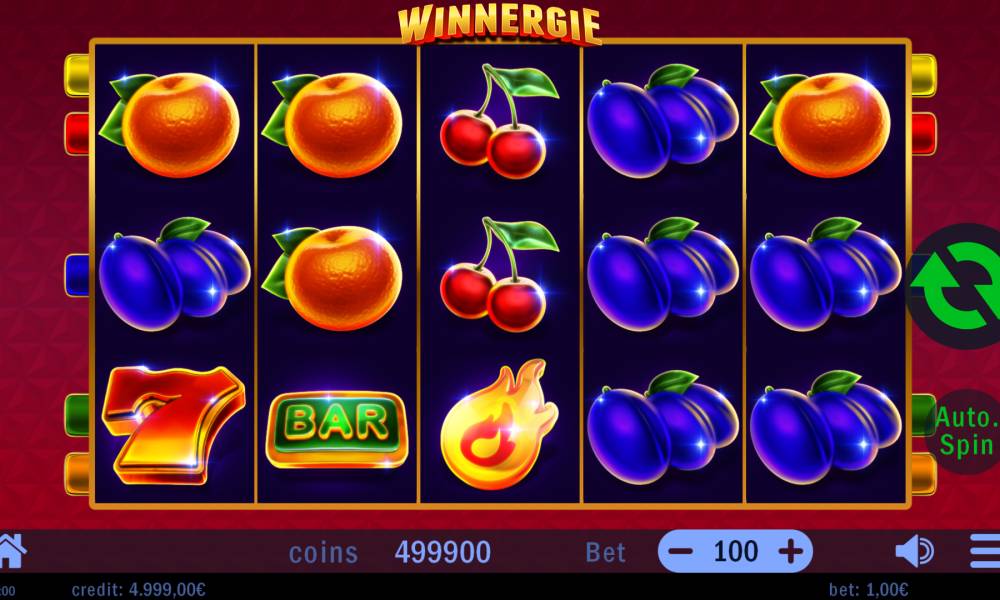Click the Winnergie logo
Image resolution: width=1000 pixels, height=600 pixels.
tap(499, 24)
